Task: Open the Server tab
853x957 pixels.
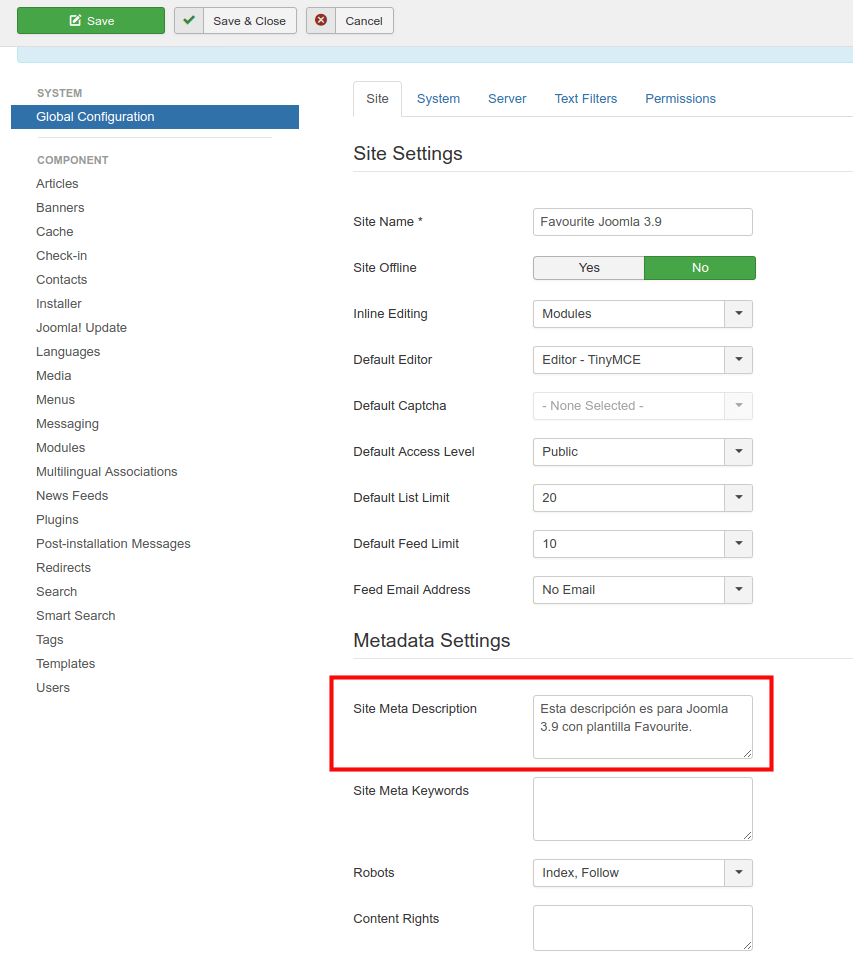Action: point(507,99)
